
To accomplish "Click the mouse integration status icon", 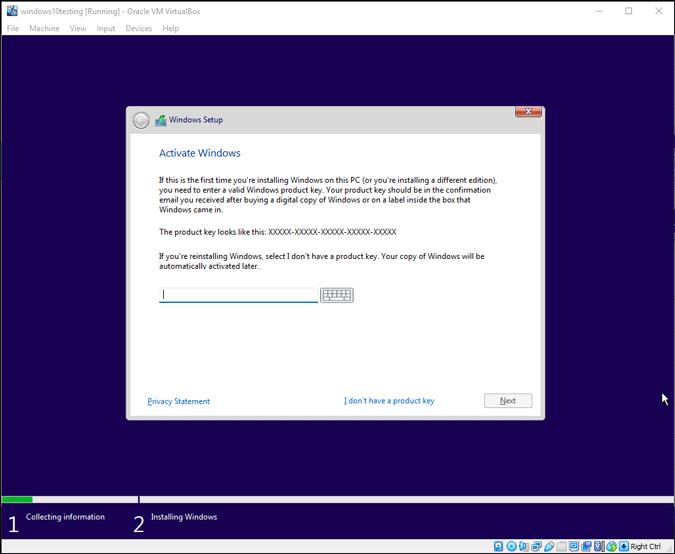I will coord(609,546).
